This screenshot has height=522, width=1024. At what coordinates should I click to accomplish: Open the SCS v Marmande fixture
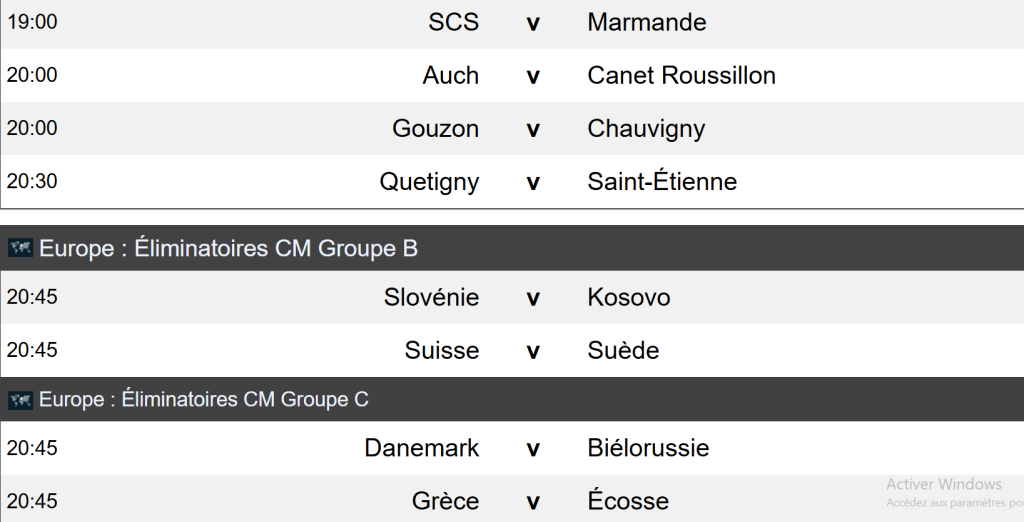[x=532, y=22]
